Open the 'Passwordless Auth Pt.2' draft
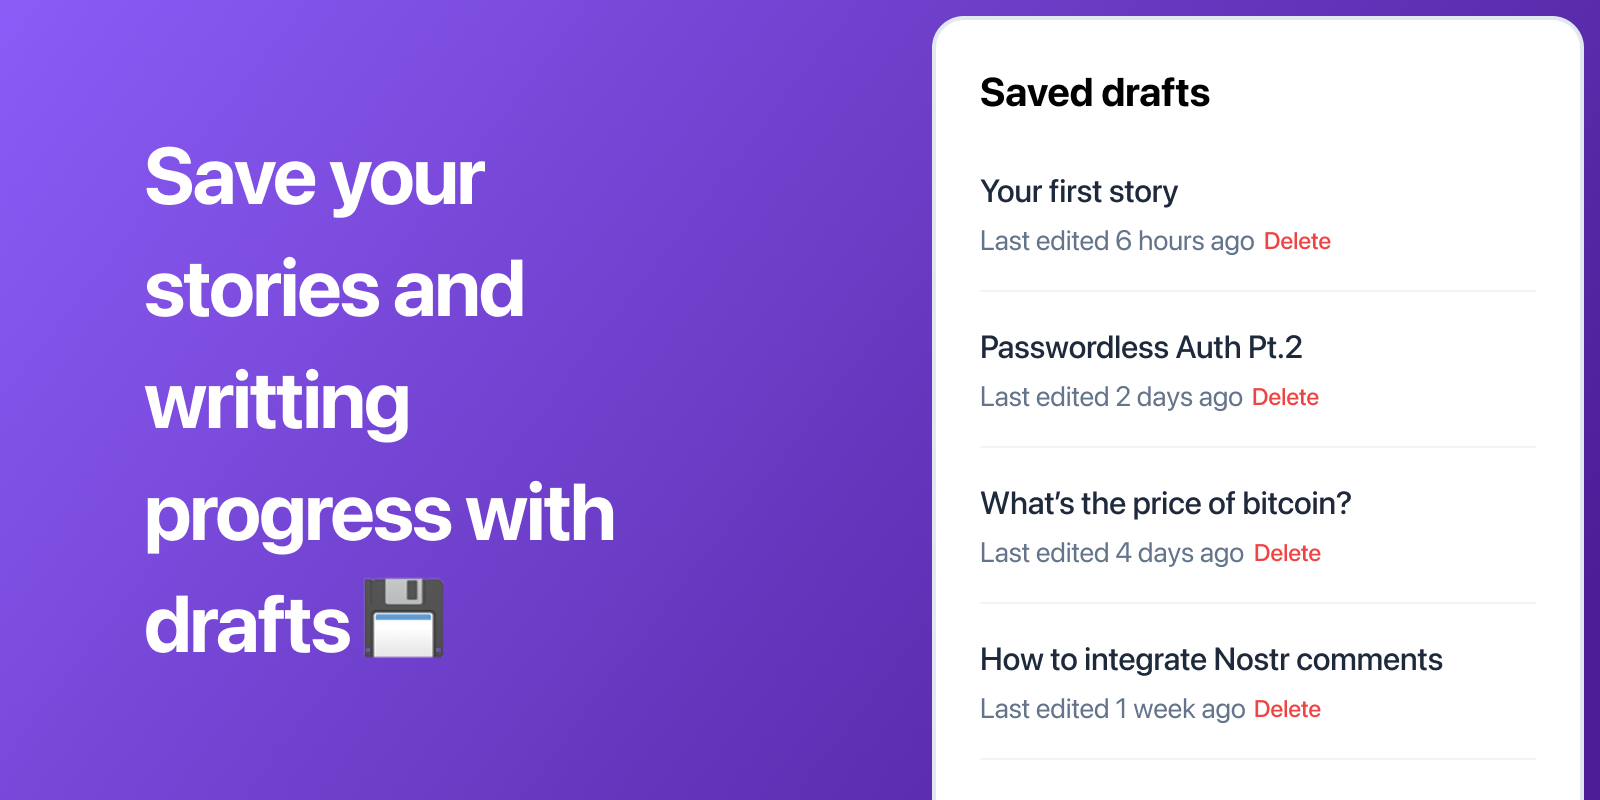 point(1141,347)
